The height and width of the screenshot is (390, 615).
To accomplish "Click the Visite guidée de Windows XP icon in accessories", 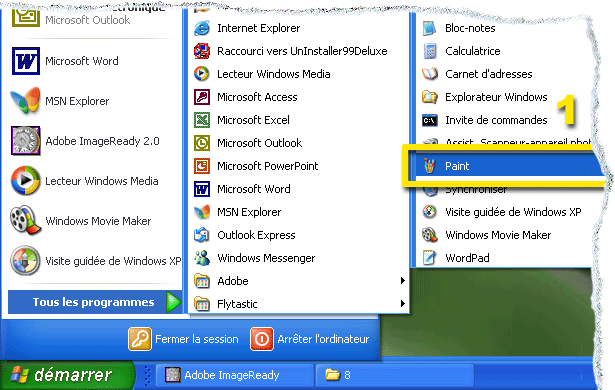I will tap(429, 212).
